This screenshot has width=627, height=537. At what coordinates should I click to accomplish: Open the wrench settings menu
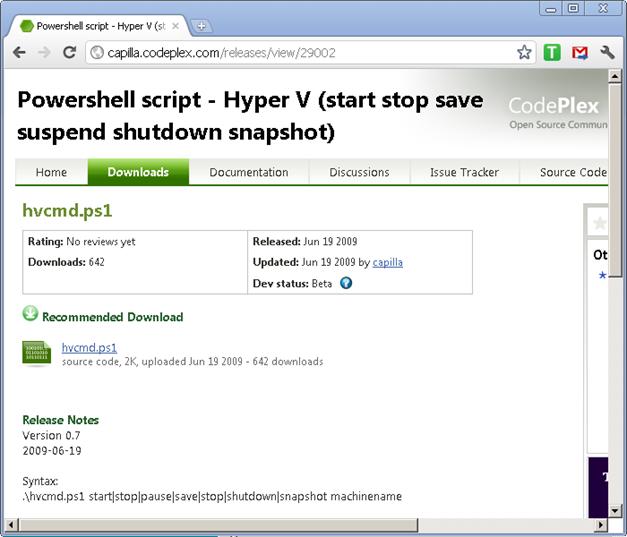point(607,52)
